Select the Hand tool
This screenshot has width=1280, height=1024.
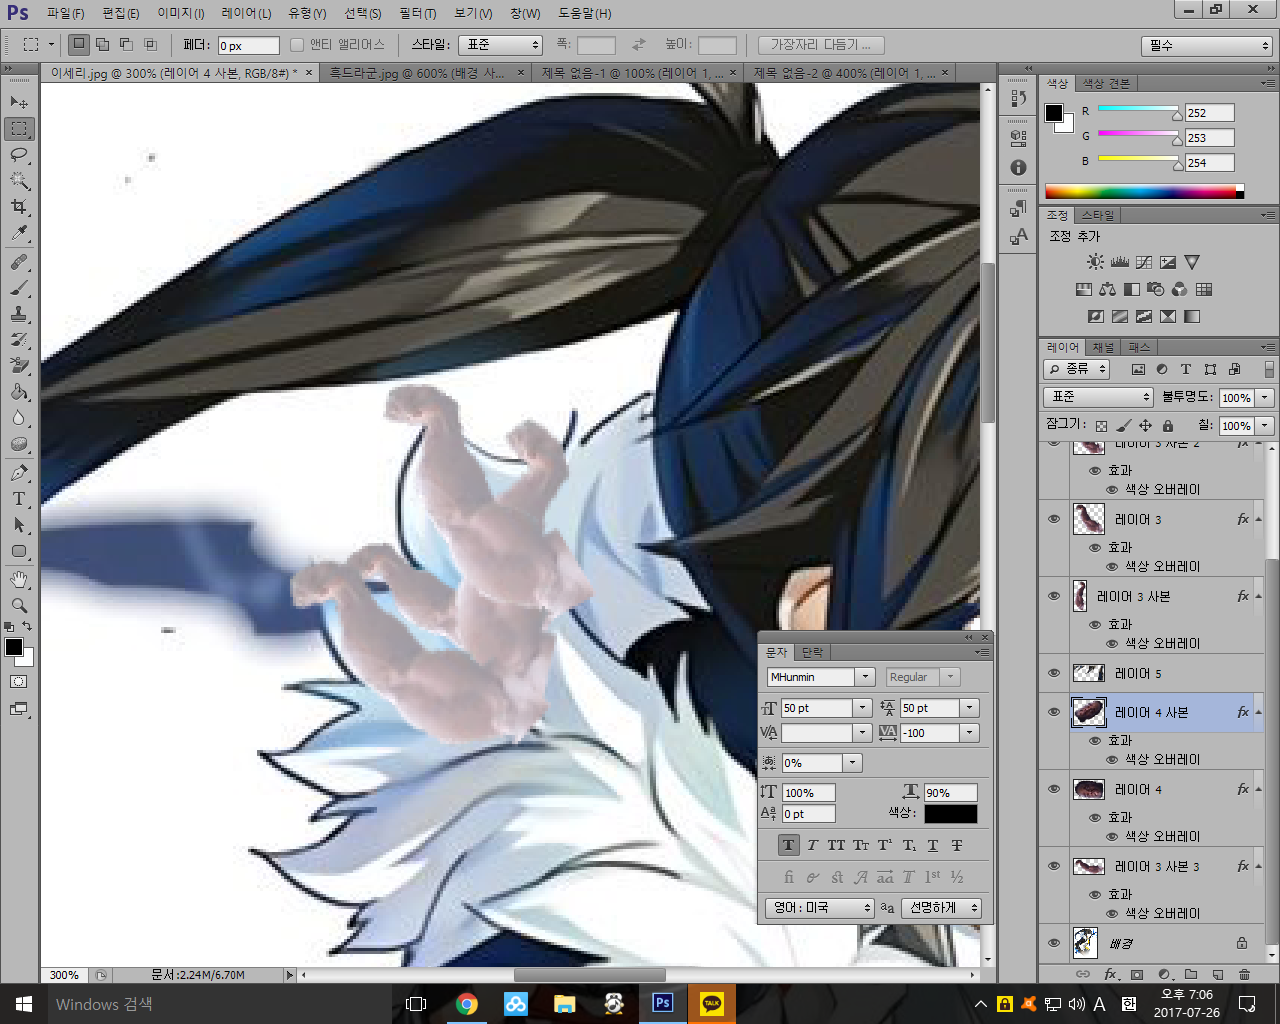19,580
